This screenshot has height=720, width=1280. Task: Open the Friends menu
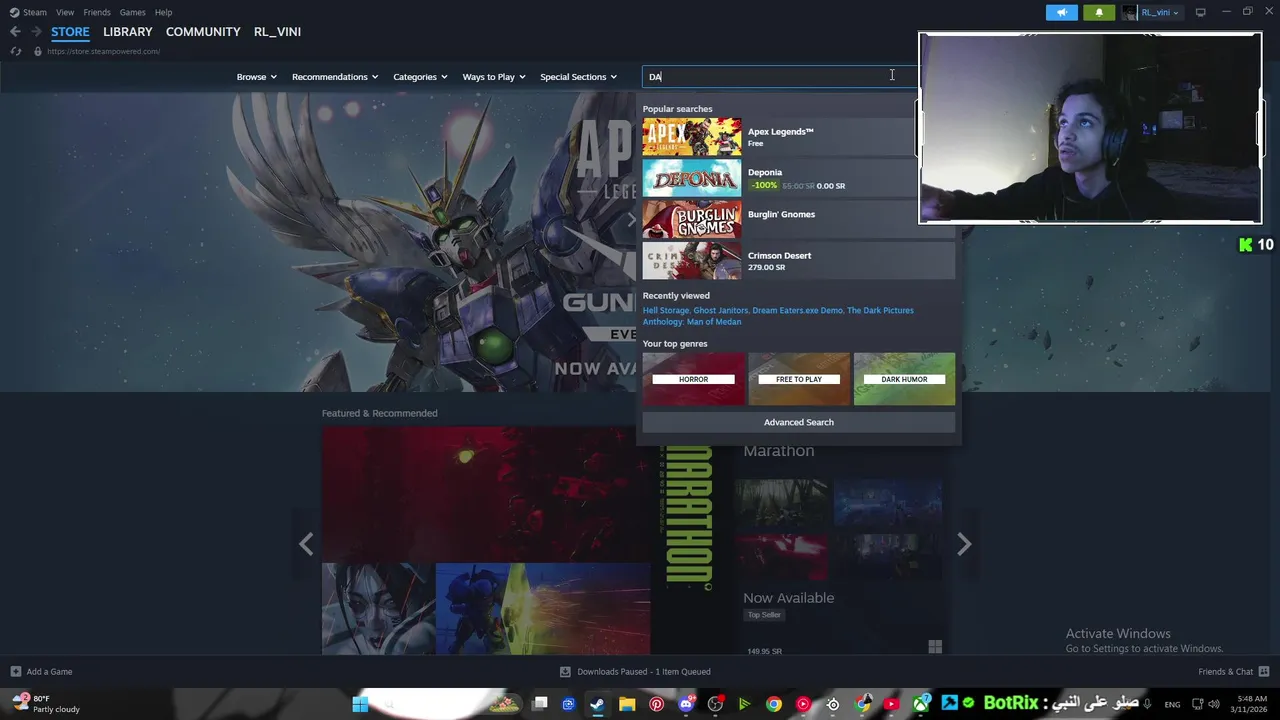pos(97,12)
